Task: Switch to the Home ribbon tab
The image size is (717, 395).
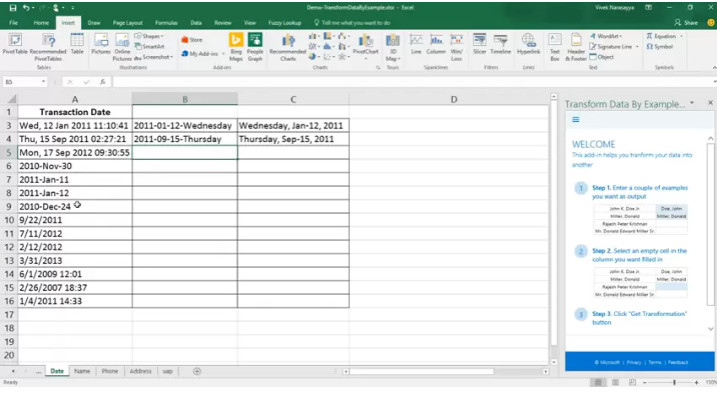Action: point(41,23)
